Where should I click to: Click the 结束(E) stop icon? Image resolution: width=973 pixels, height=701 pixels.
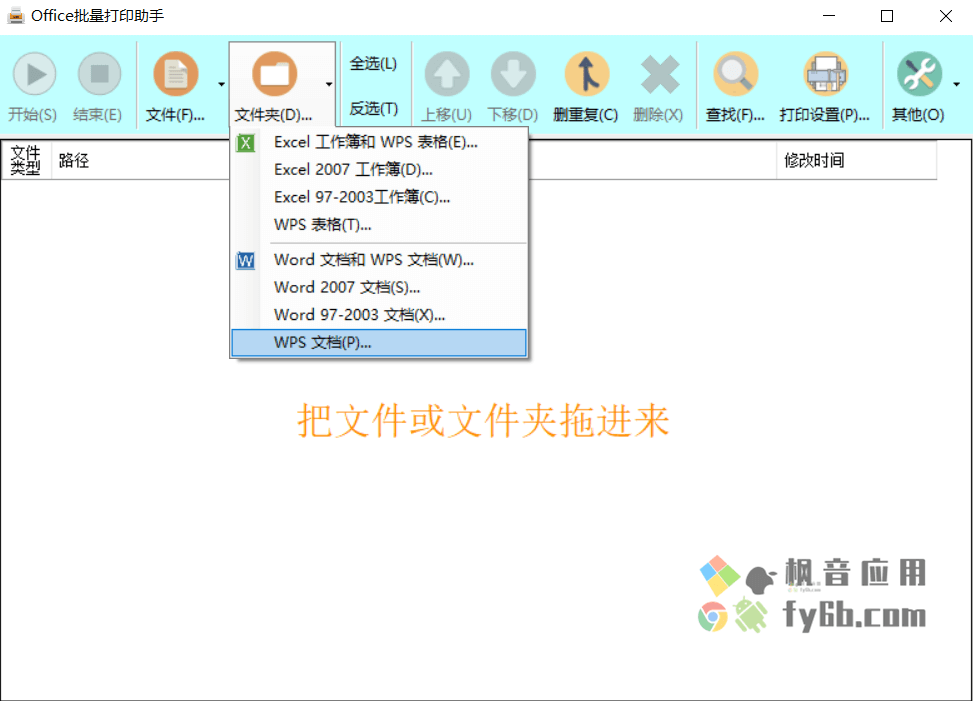click(99, 74)
